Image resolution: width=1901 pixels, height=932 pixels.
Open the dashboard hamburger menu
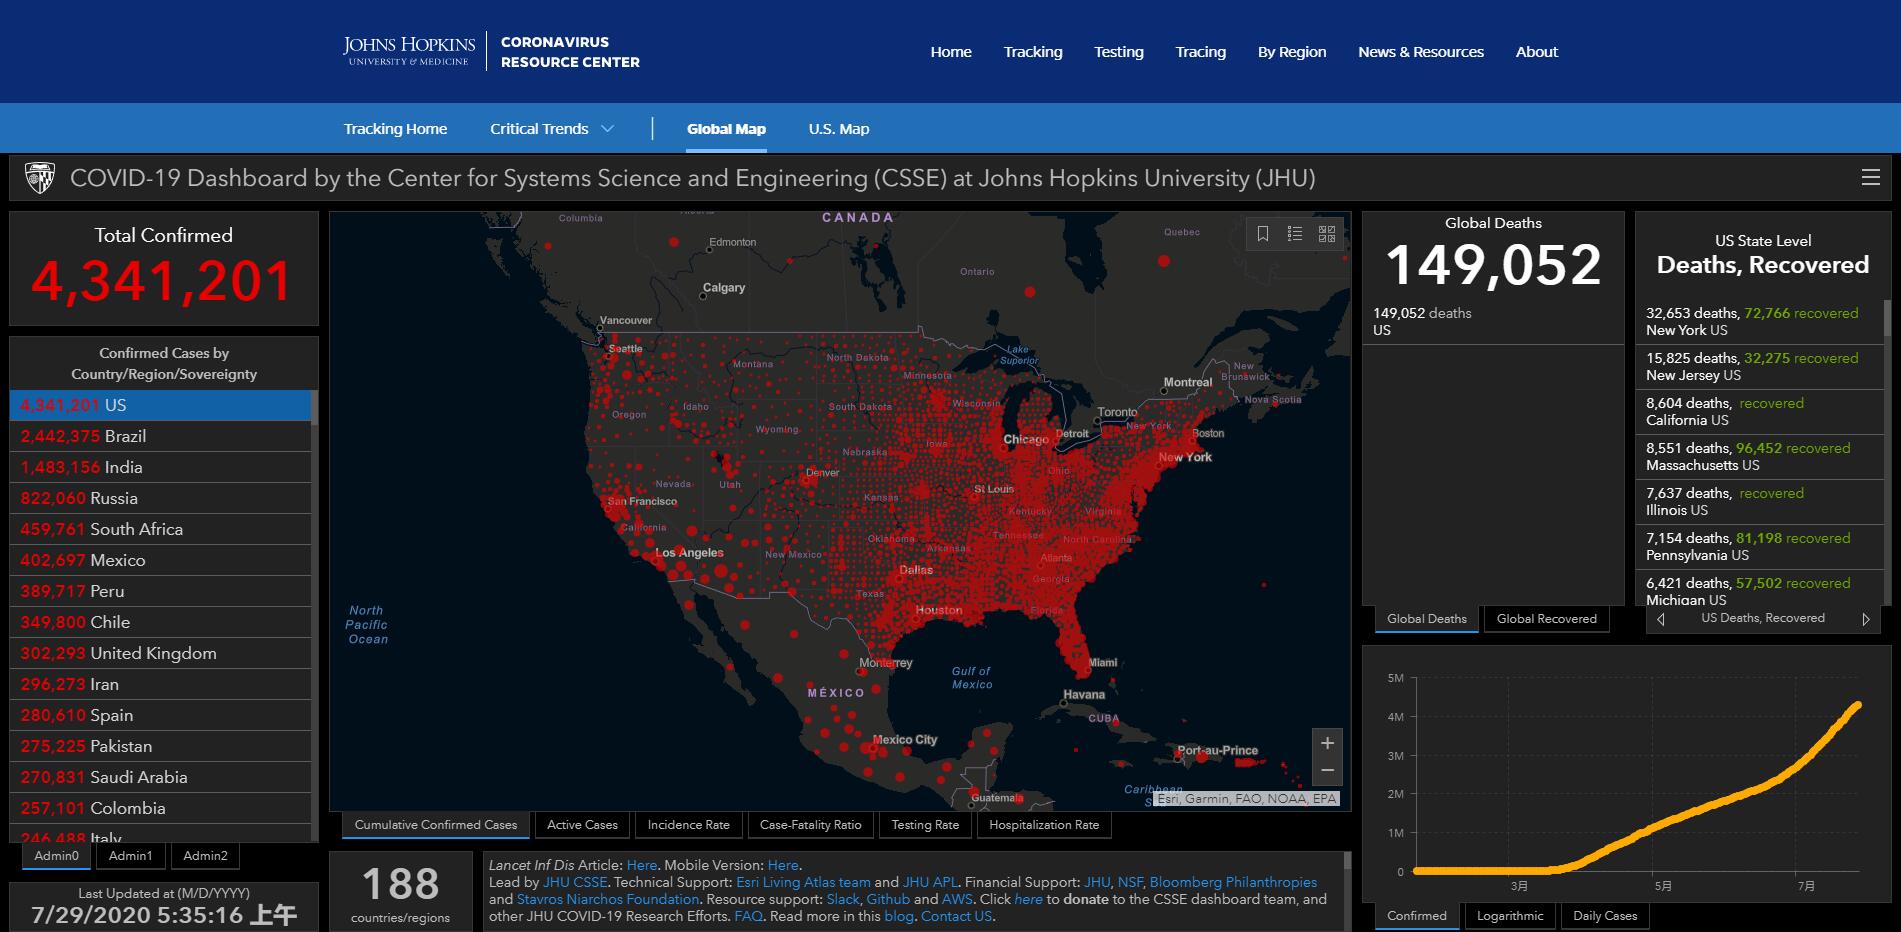pos(1870,178)
